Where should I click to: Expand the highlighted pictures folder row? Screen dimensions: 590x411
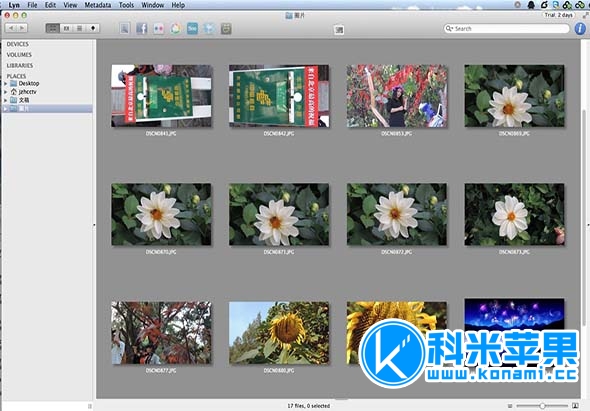6,109
